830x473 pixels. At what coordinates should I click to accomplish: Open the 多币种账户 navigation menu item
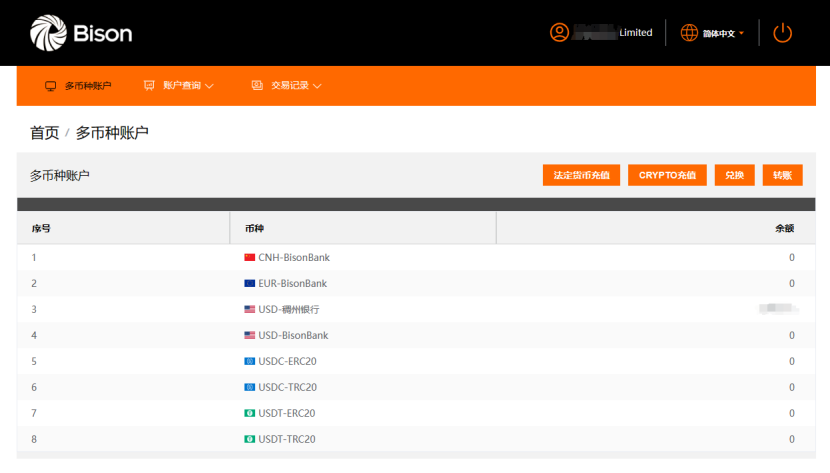[88, 86]
